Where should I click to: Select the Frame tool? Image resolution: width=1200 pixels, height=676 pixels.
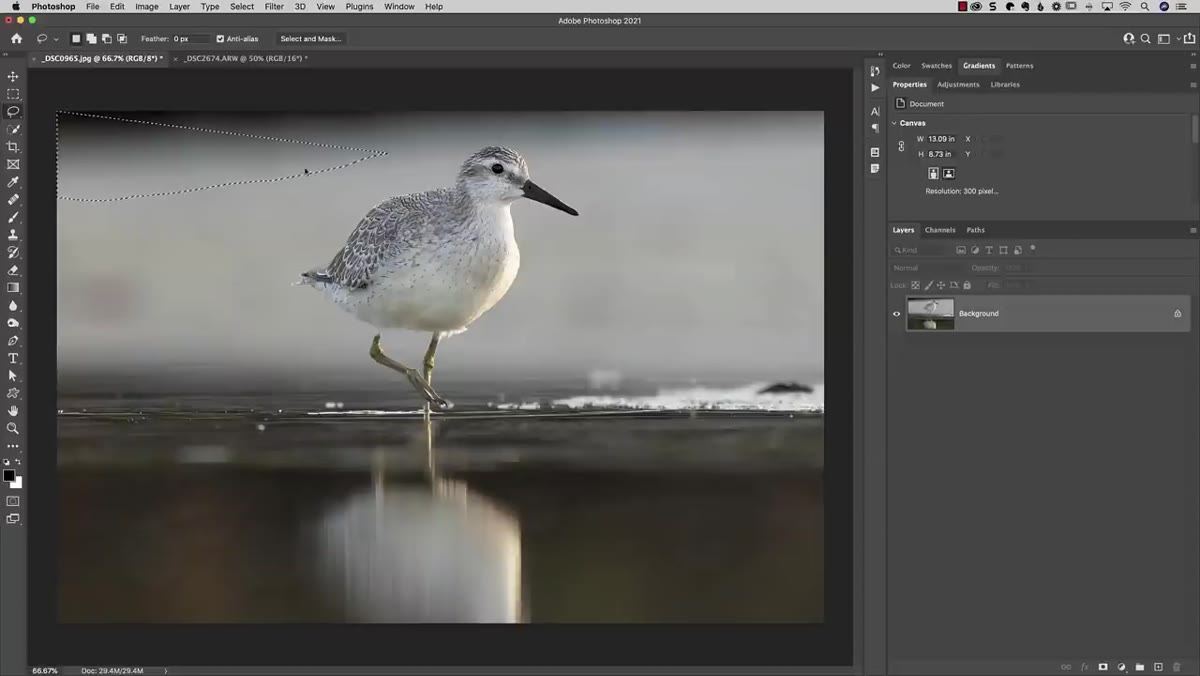coord(13,164)
